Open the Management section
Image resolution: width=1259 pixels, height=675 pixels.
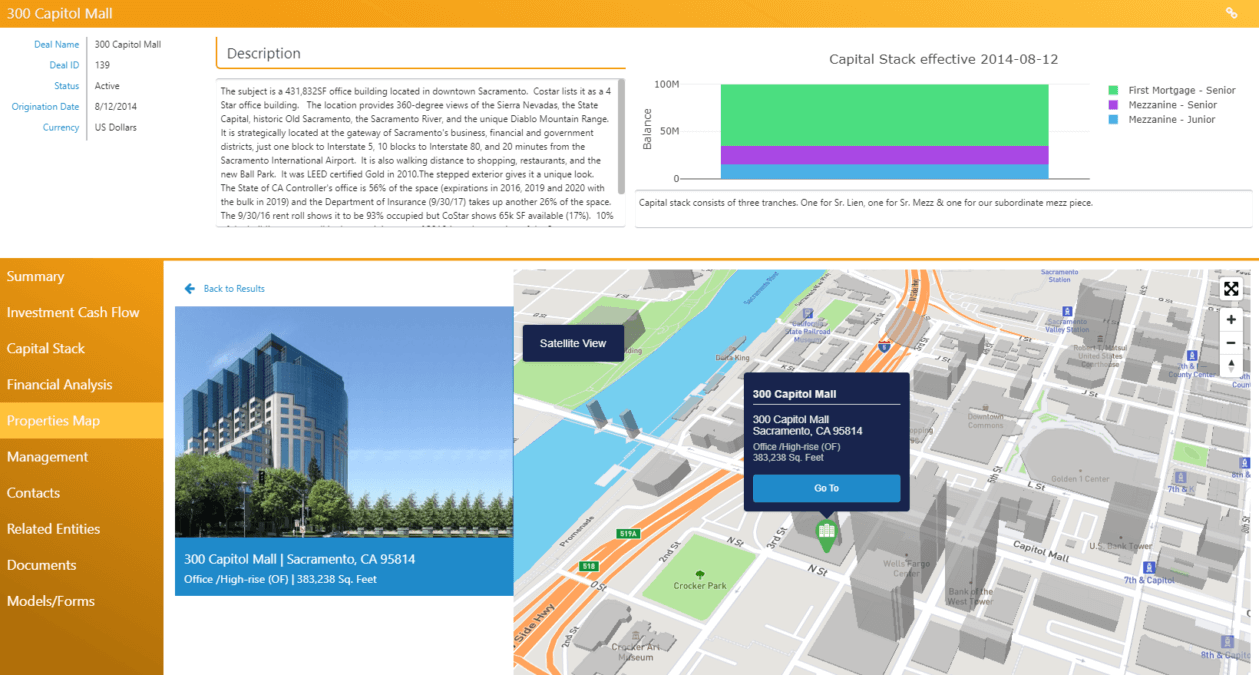[82, 457]
